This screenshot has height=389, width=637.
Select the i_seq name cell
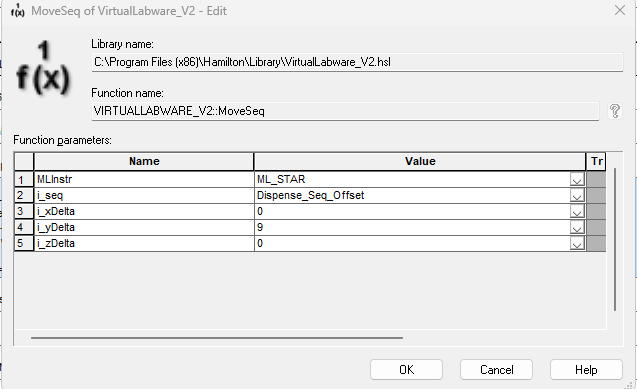tap(144, 196)
